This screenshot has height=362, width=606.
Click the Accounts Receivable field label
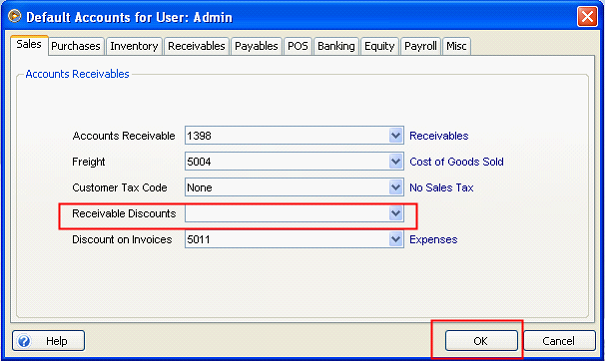click(124, 136)
